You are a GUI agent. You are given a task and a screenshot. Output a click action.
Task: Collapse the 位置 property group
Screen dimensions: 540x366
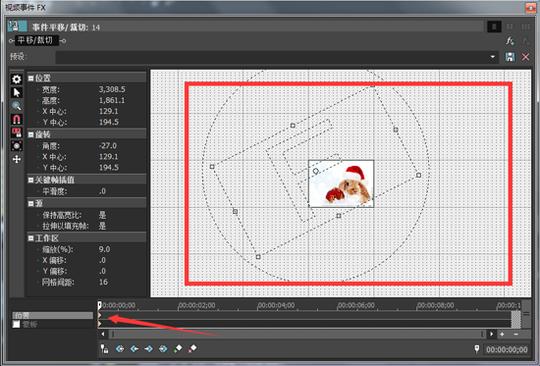coord(31,78)
